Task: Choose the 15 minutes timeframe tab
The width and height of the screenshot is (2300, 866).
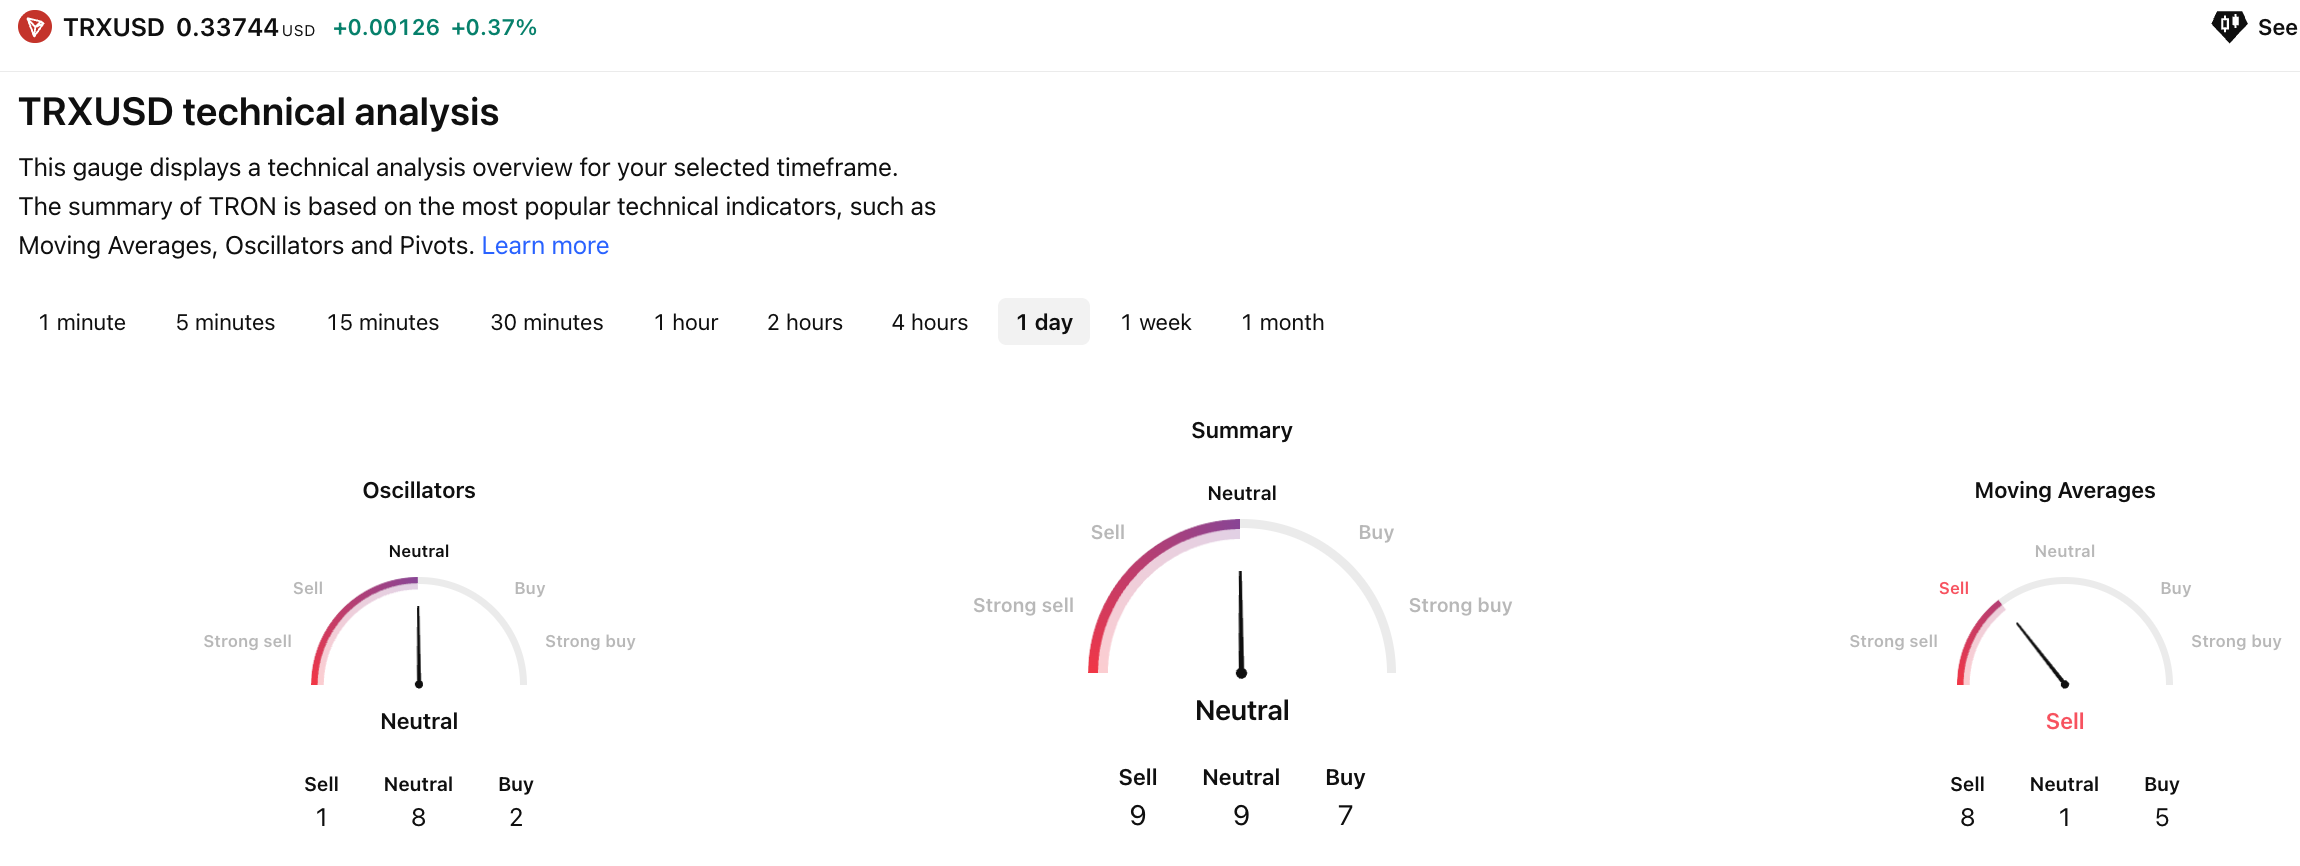Action: pos(383,322)
